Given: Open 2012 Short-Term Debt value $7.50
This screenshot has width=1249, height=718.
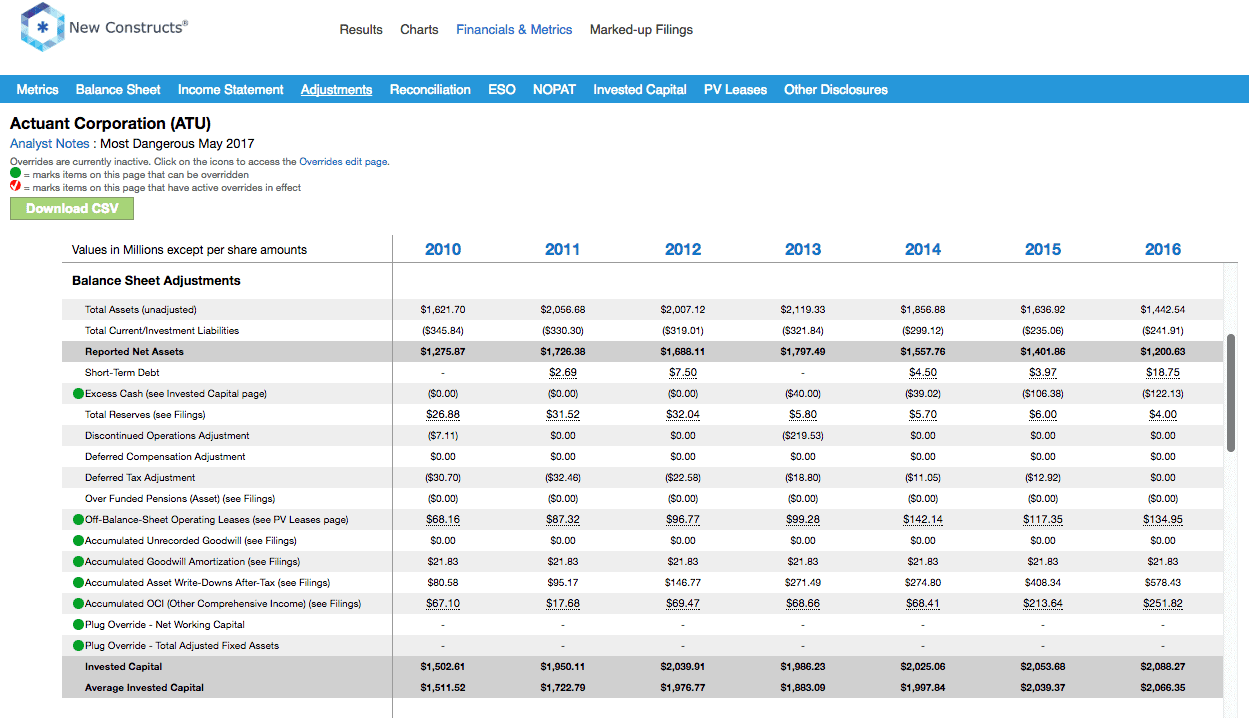Looking at the screenshot, I should tap(683, 373).
